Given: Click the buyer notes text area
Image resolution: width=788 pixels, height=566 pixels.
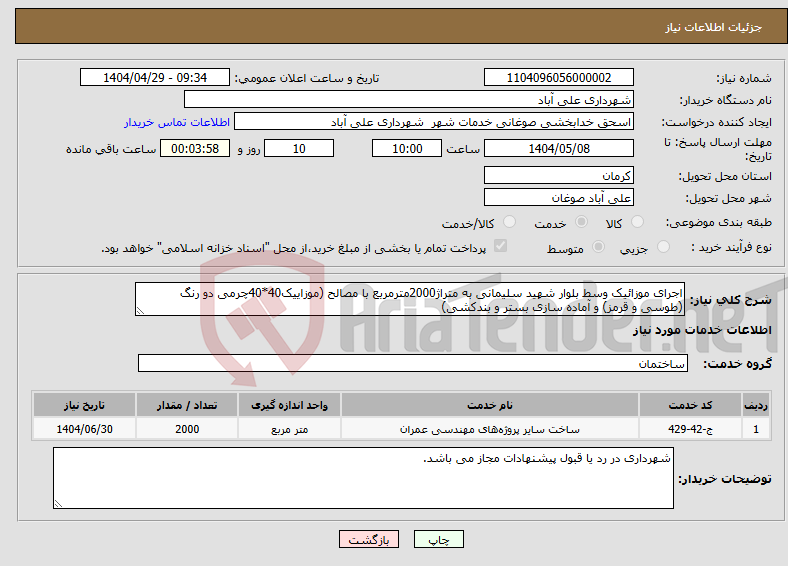Looking at the screenshot, I should click(x=363, y=478).
